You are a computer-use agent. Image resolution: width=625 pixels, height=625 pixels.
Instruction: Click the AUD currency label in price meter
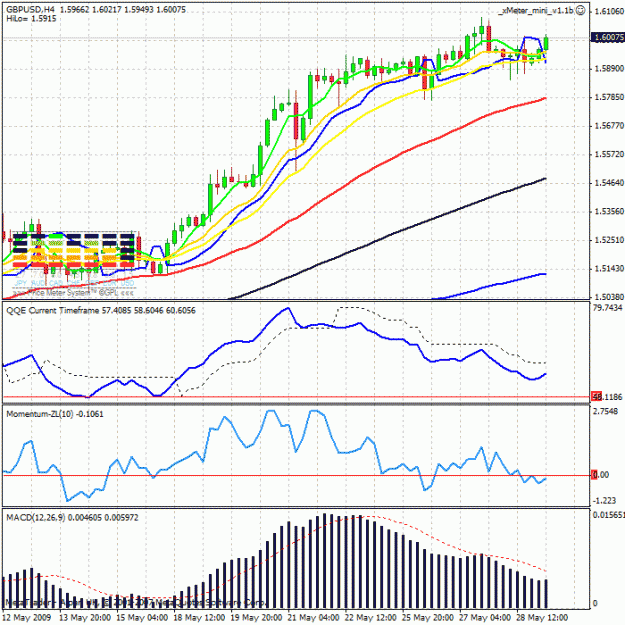point(39,283)
